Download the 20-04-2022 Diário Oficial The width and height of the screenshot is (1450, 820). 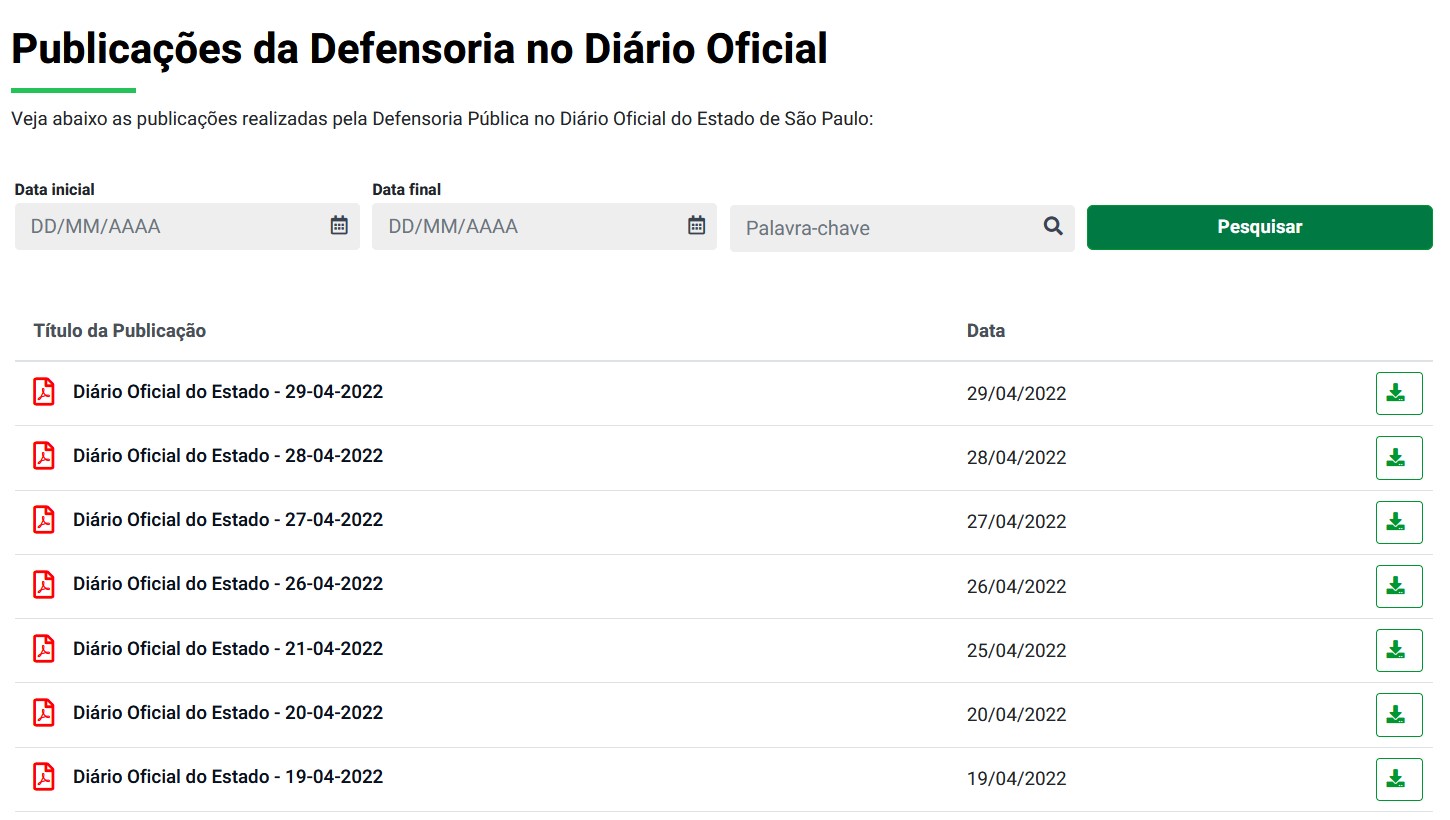(x=1399, y=715)
